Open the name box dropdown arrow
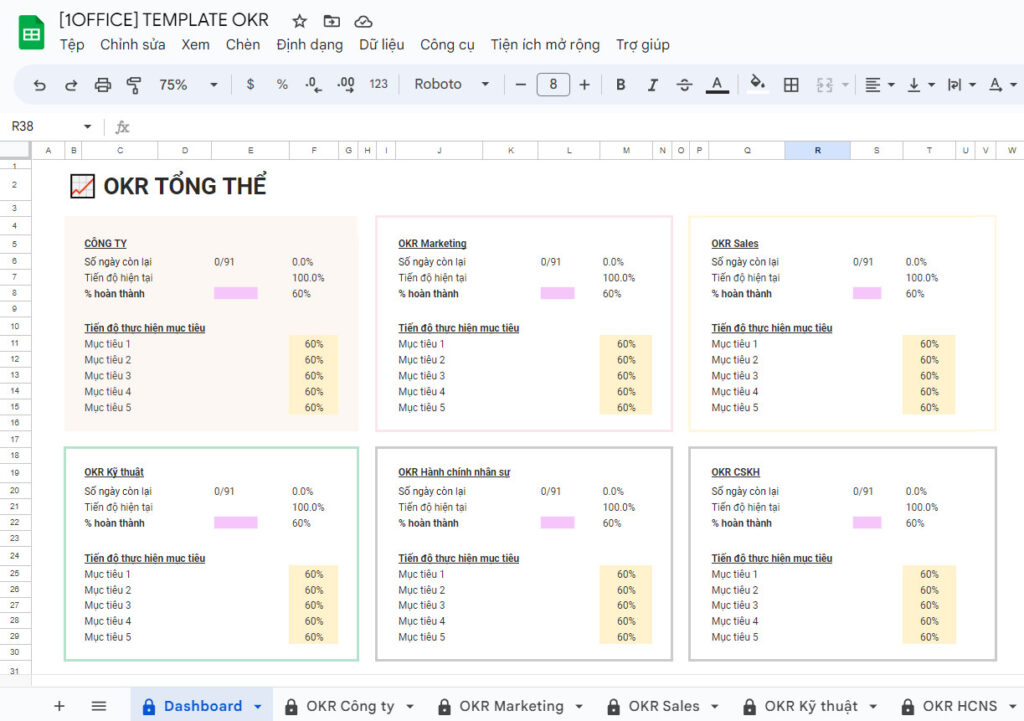Screen dimensions: 1024x721 [x=88, y=127]
